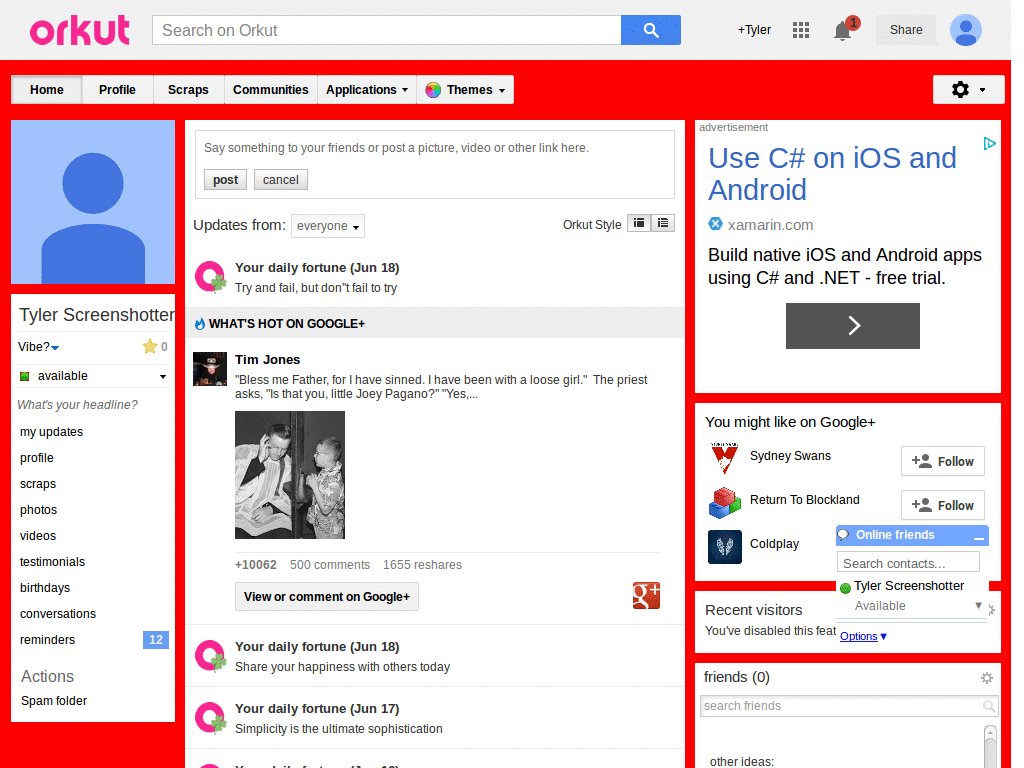This screenshot has height=768, width=1024.
Task: Click the Jun 17 daily fortune icon
Action: [x=210, y=718]
